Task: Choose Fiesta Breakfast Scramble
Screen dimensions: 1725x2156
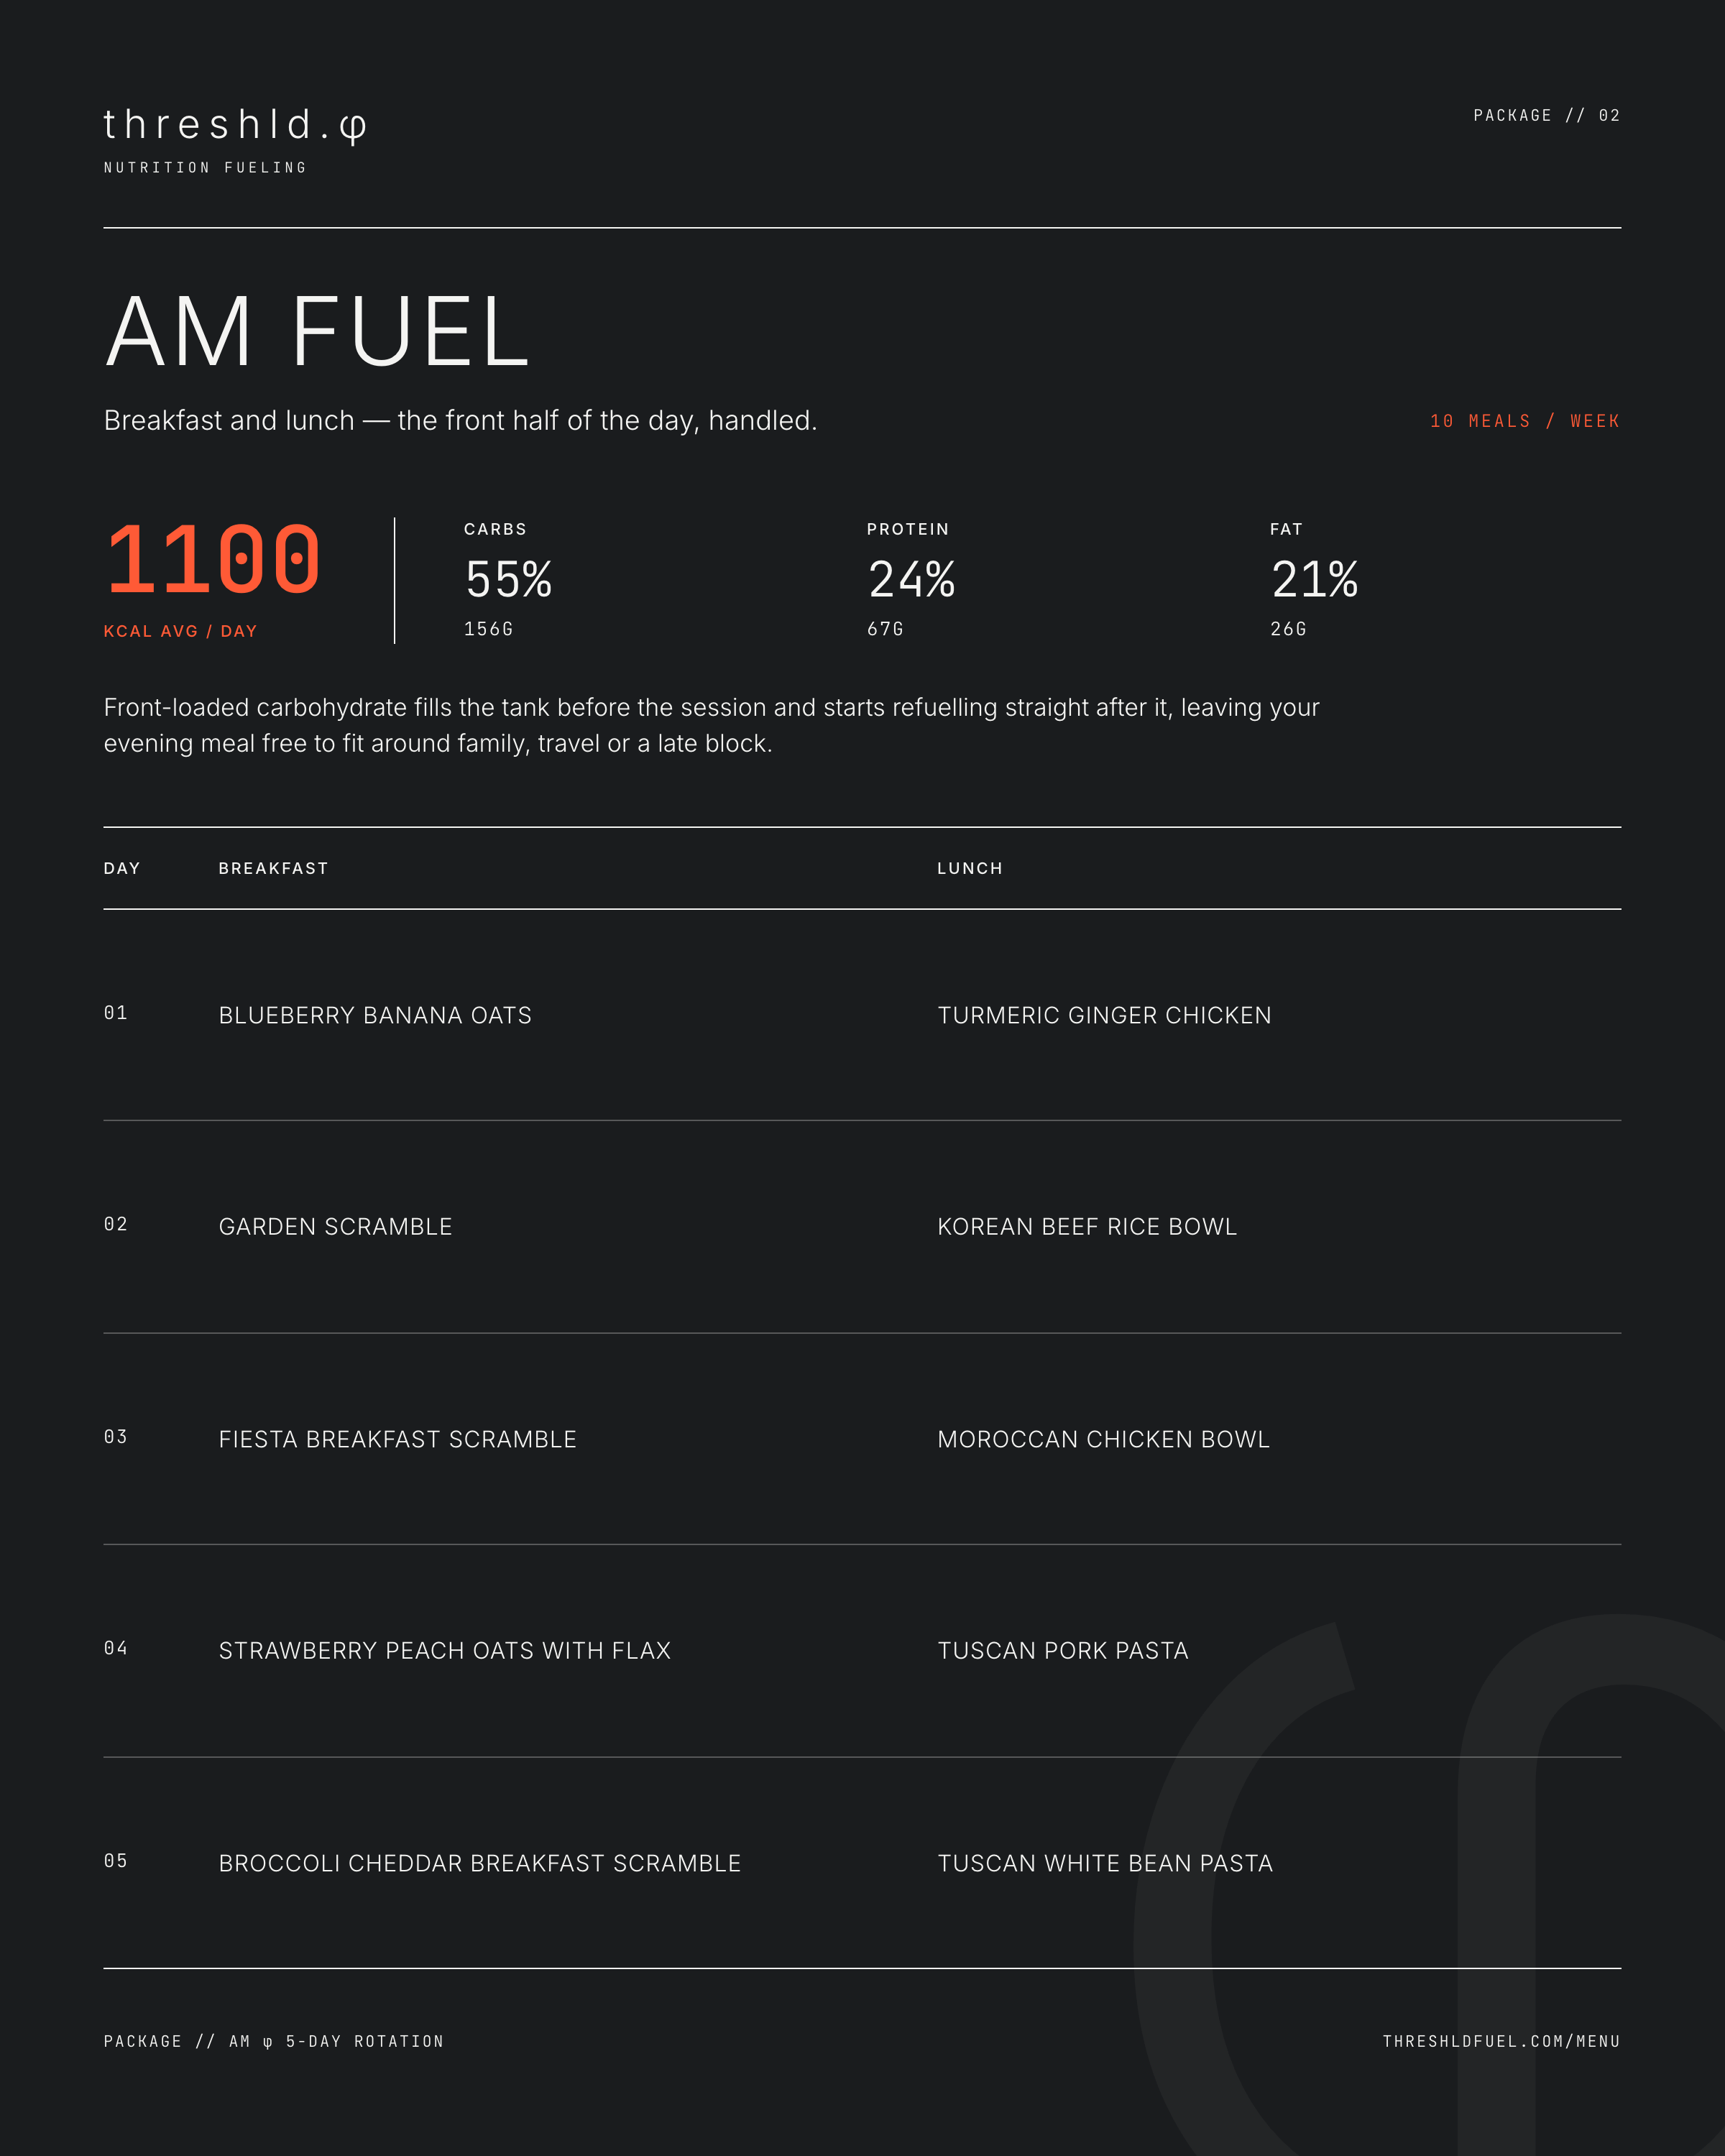Action: [x=397, y=1439]
